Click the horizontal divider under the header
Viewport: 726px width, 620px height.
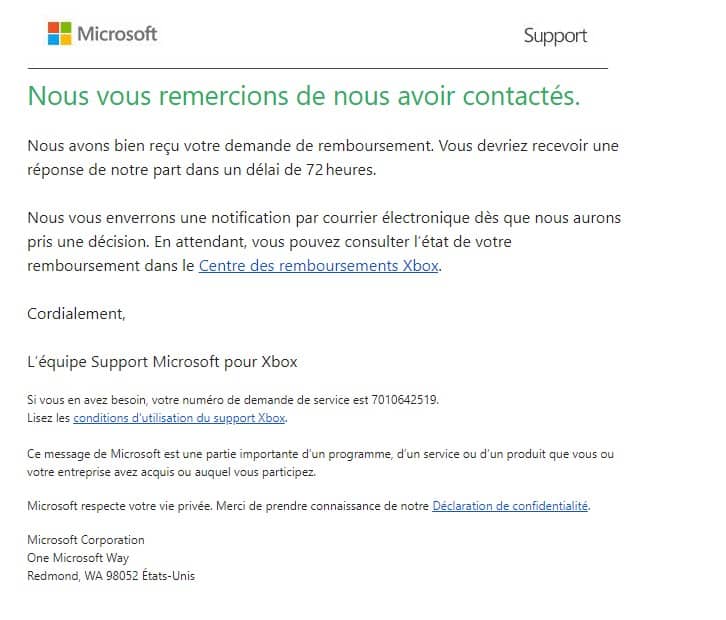coord(318,68)
